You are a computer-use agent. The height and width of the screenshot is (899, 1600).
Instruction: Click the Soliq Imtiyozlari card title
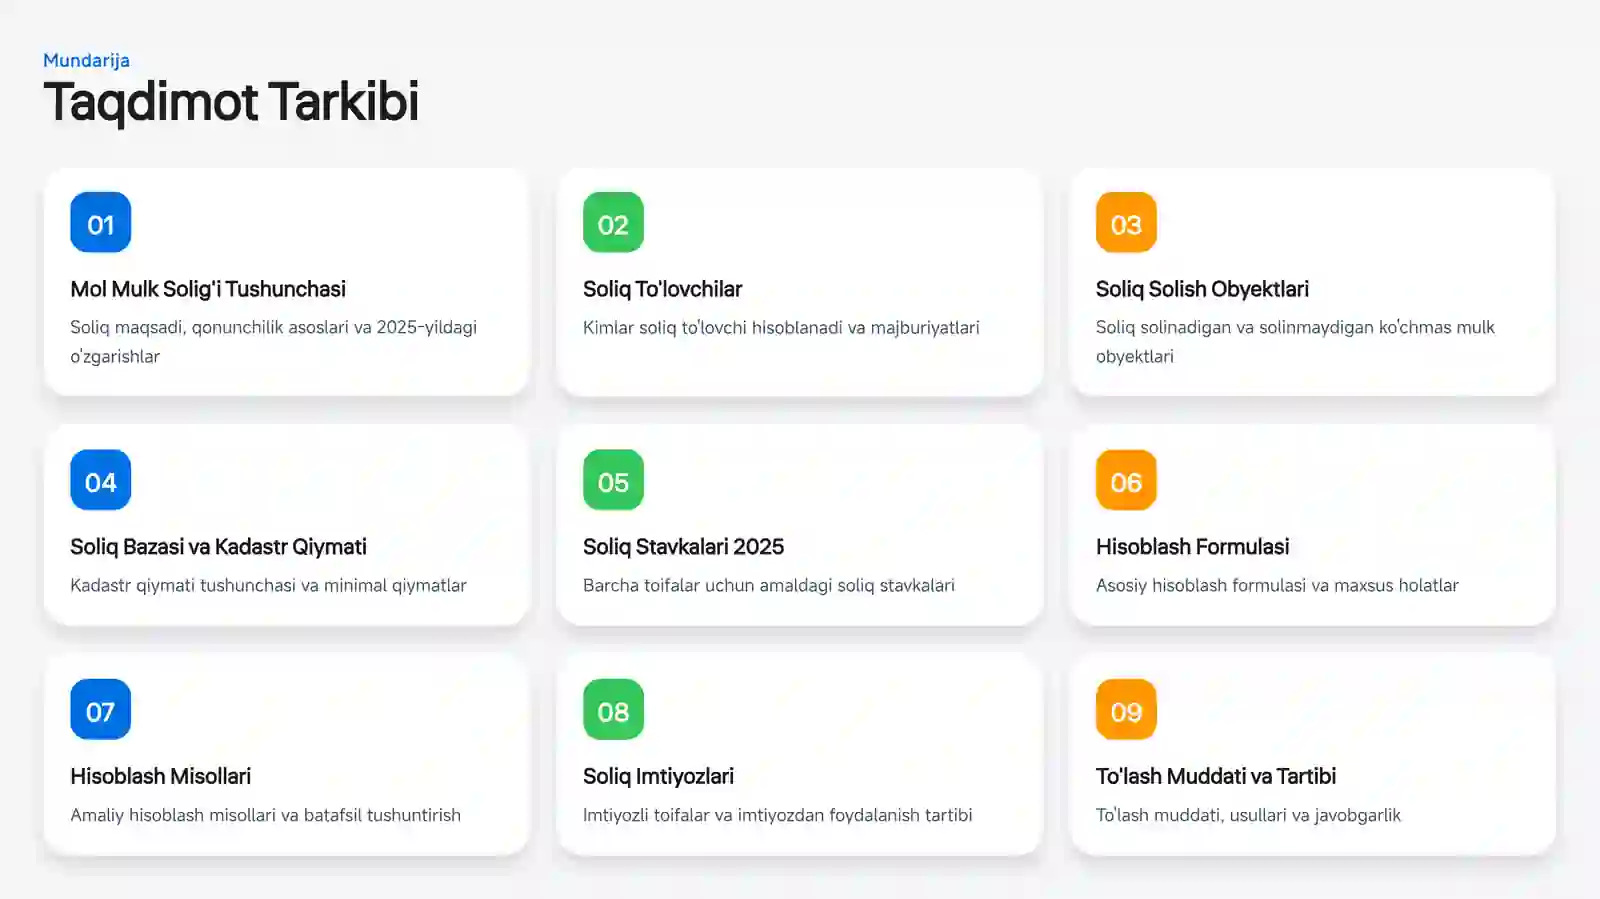(658, 776)
